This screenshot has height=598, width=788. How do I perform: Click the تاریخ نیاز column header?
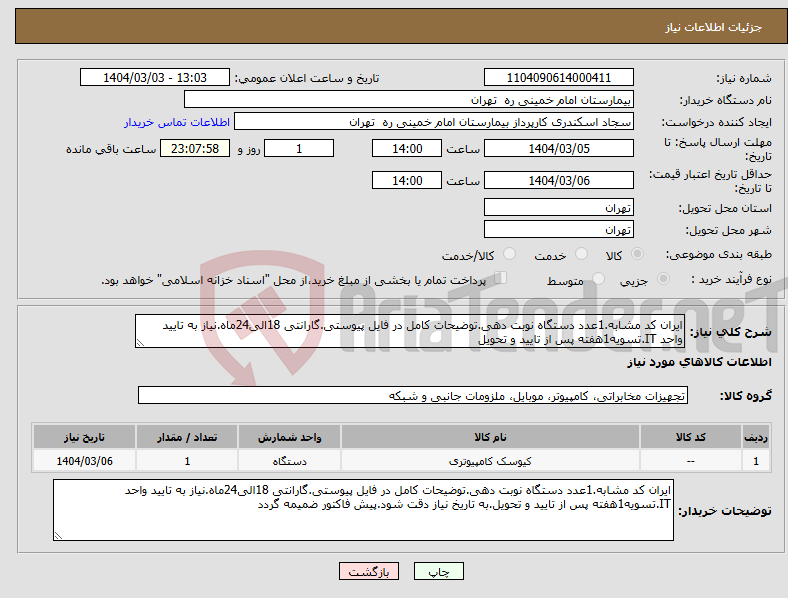(x=84, y=437)
